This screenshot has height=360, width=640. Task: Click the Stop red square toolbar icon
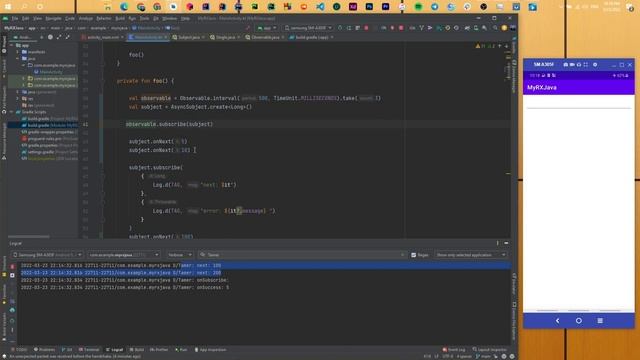click(401, 28)
